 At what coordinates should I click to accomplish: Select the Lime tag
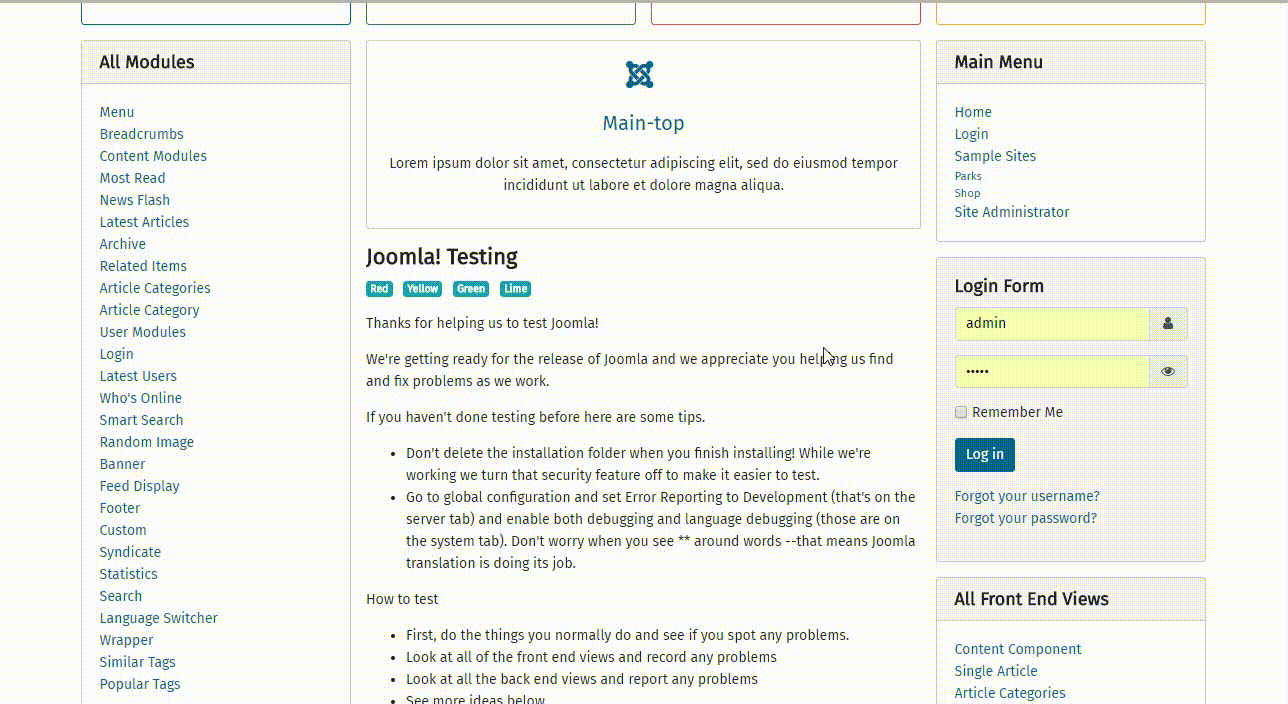(515, 289)
